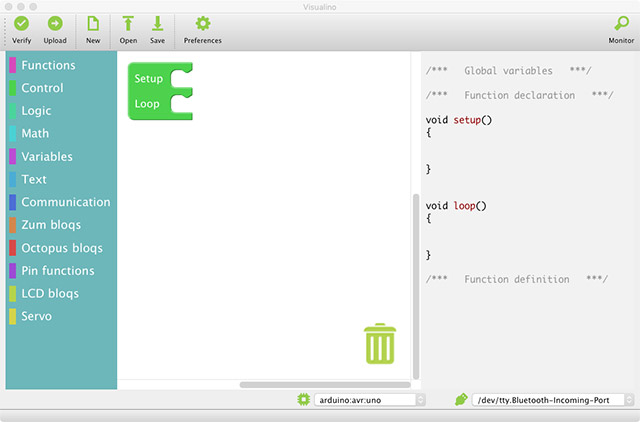Open the Functions block category
The width and height of the screenshot is (640, 422).
61,65
